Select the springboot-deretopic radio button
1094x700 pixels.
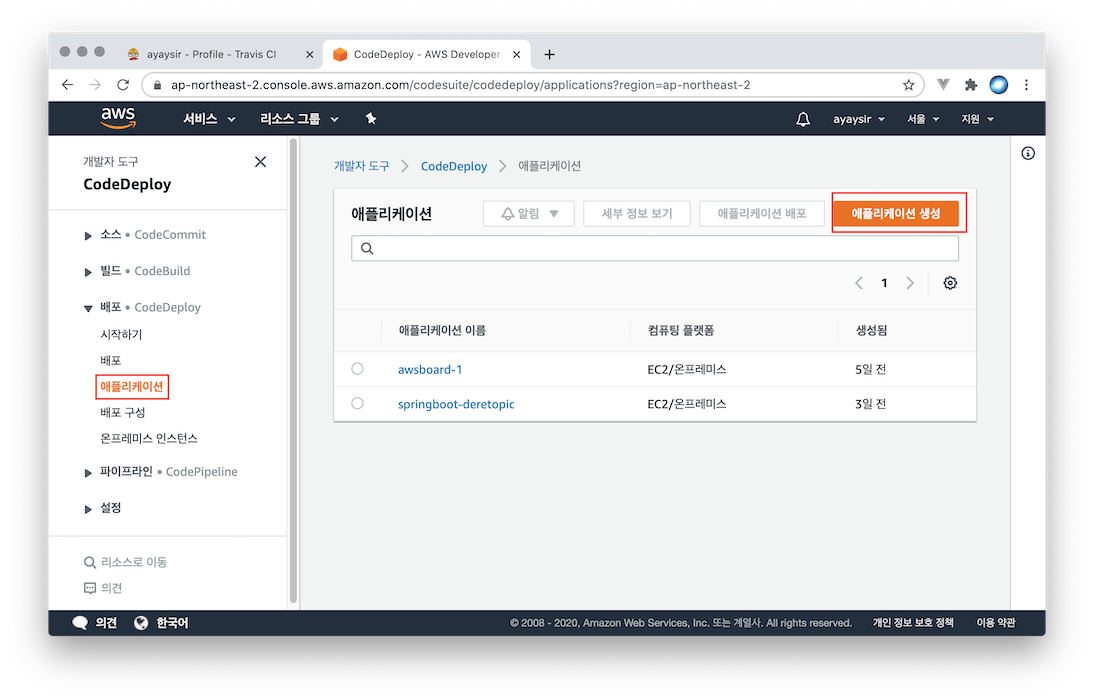tap(358, 404)
